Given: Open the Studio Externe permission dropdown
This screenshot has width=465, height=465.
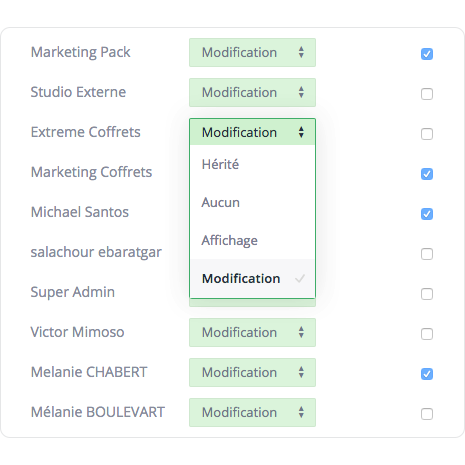Looking at the screenshot, I should click(252, 92).
